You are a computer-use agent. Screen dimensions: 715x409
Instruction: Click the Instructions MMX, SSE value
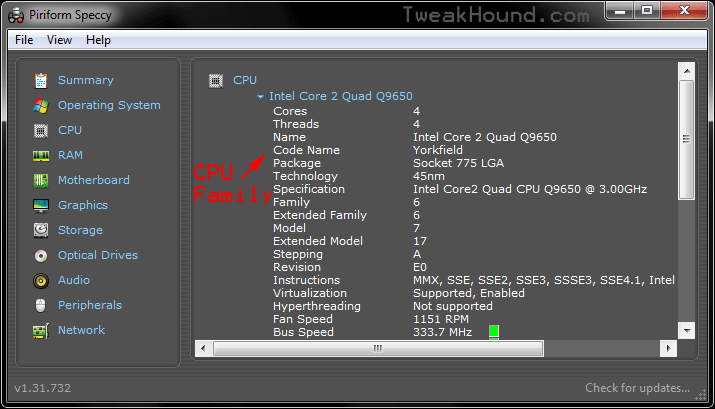coord(544,280)
